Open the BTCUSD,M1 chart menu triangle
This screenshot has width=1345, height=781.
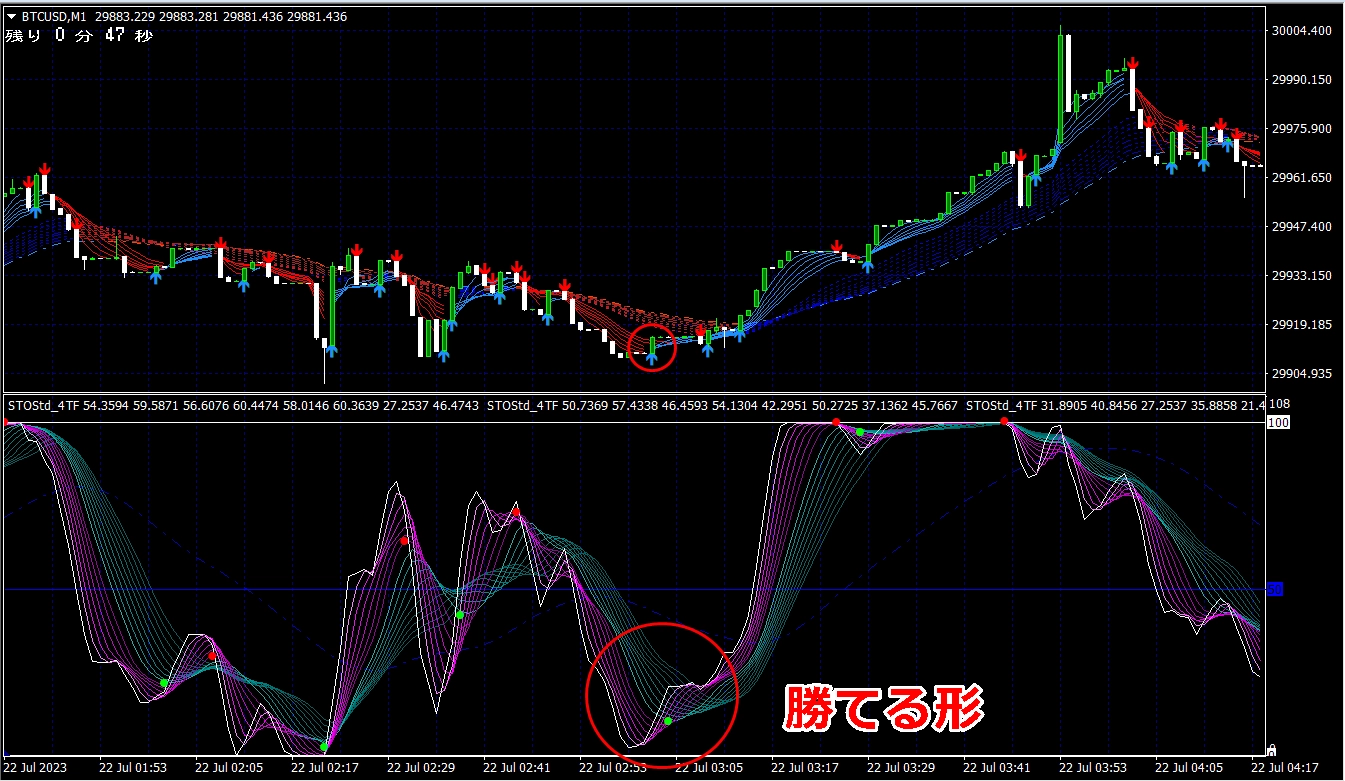coord(11,16)
